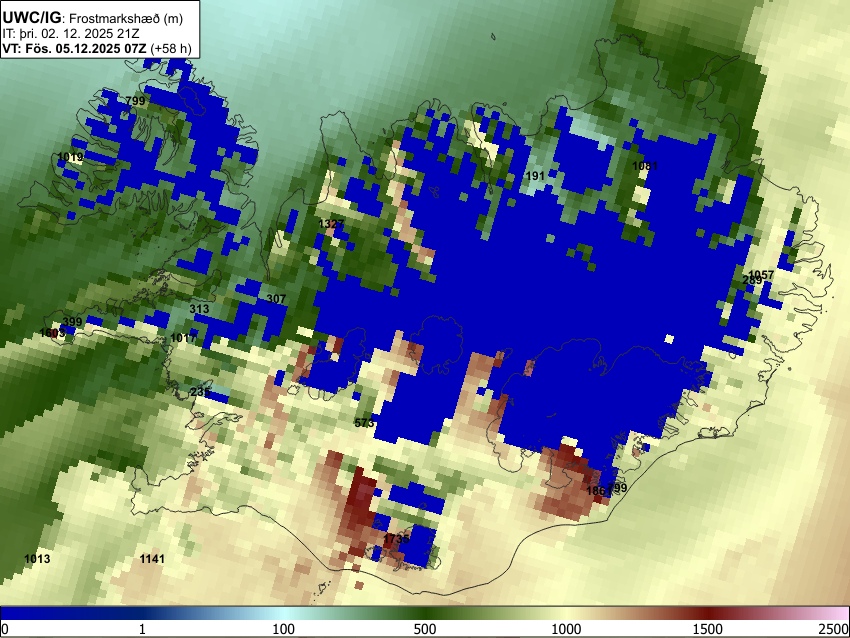Click the 1735 value label
Viewport: 850px width, 638px height.
[396, 539]
